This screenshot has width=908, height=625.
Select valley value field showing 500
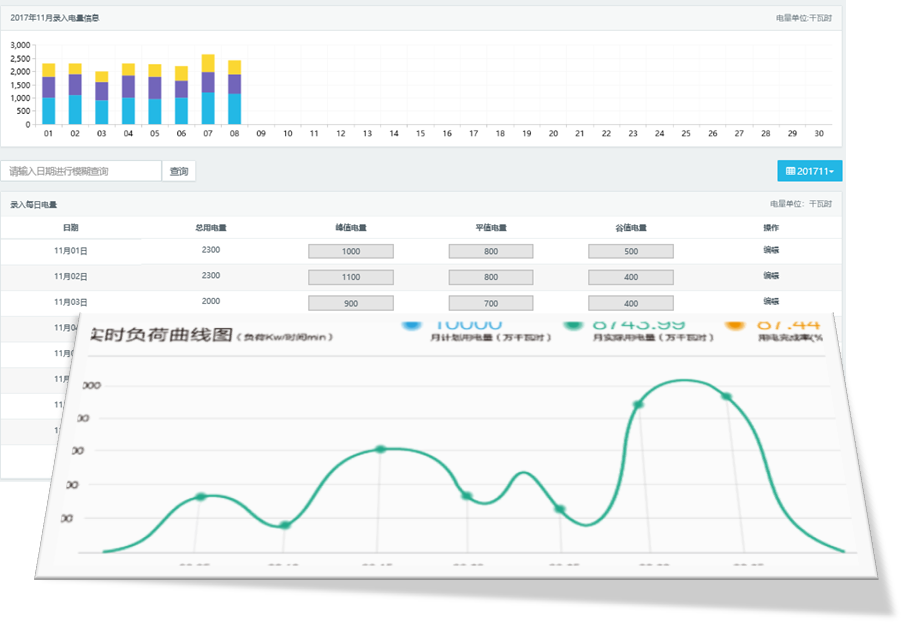click(x=630, y=252)
